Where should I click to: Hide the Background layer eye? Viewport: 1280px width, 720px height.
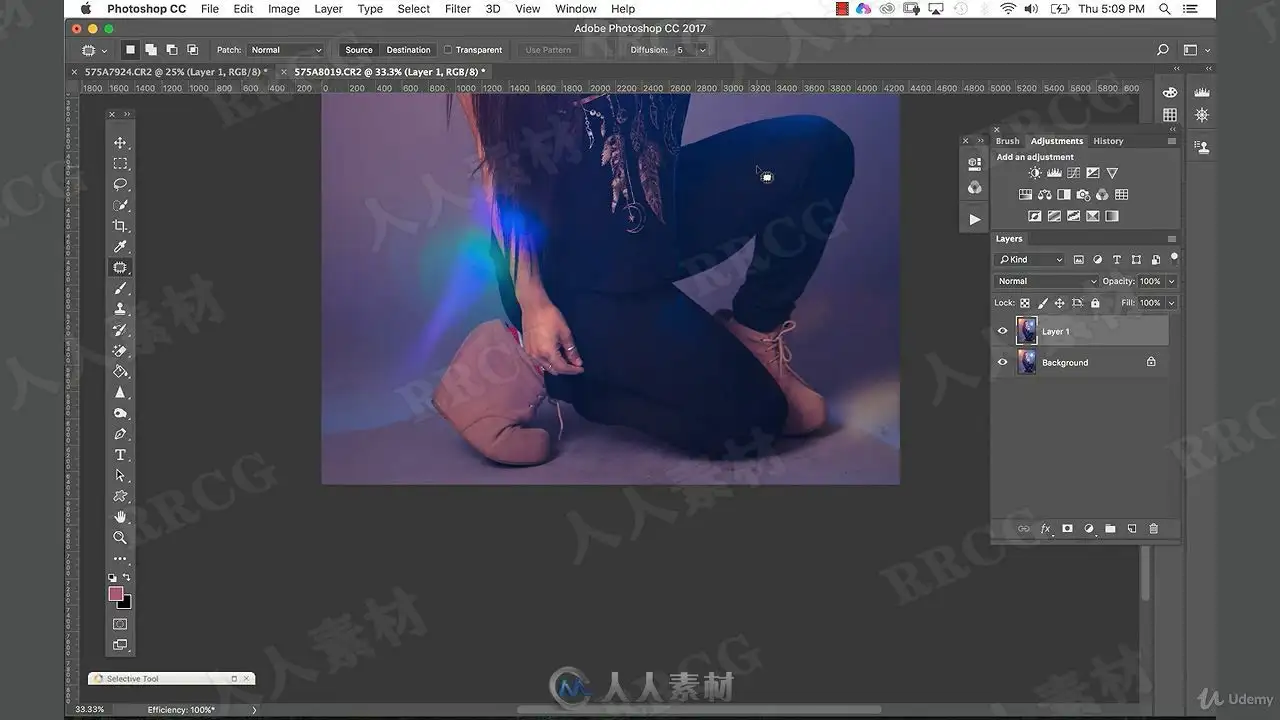[1003, 362]
